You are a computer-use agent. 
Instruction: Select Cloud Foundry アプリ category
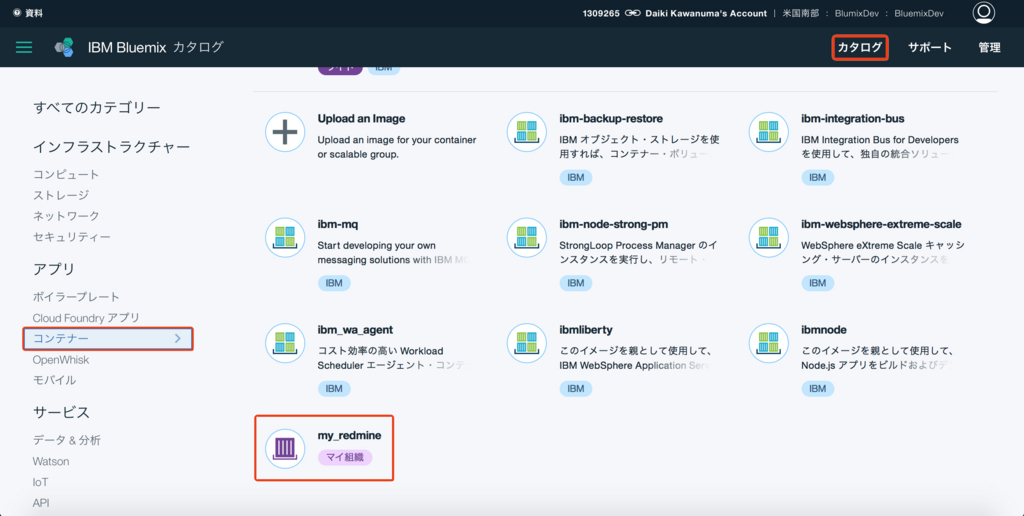pos(86,317)
